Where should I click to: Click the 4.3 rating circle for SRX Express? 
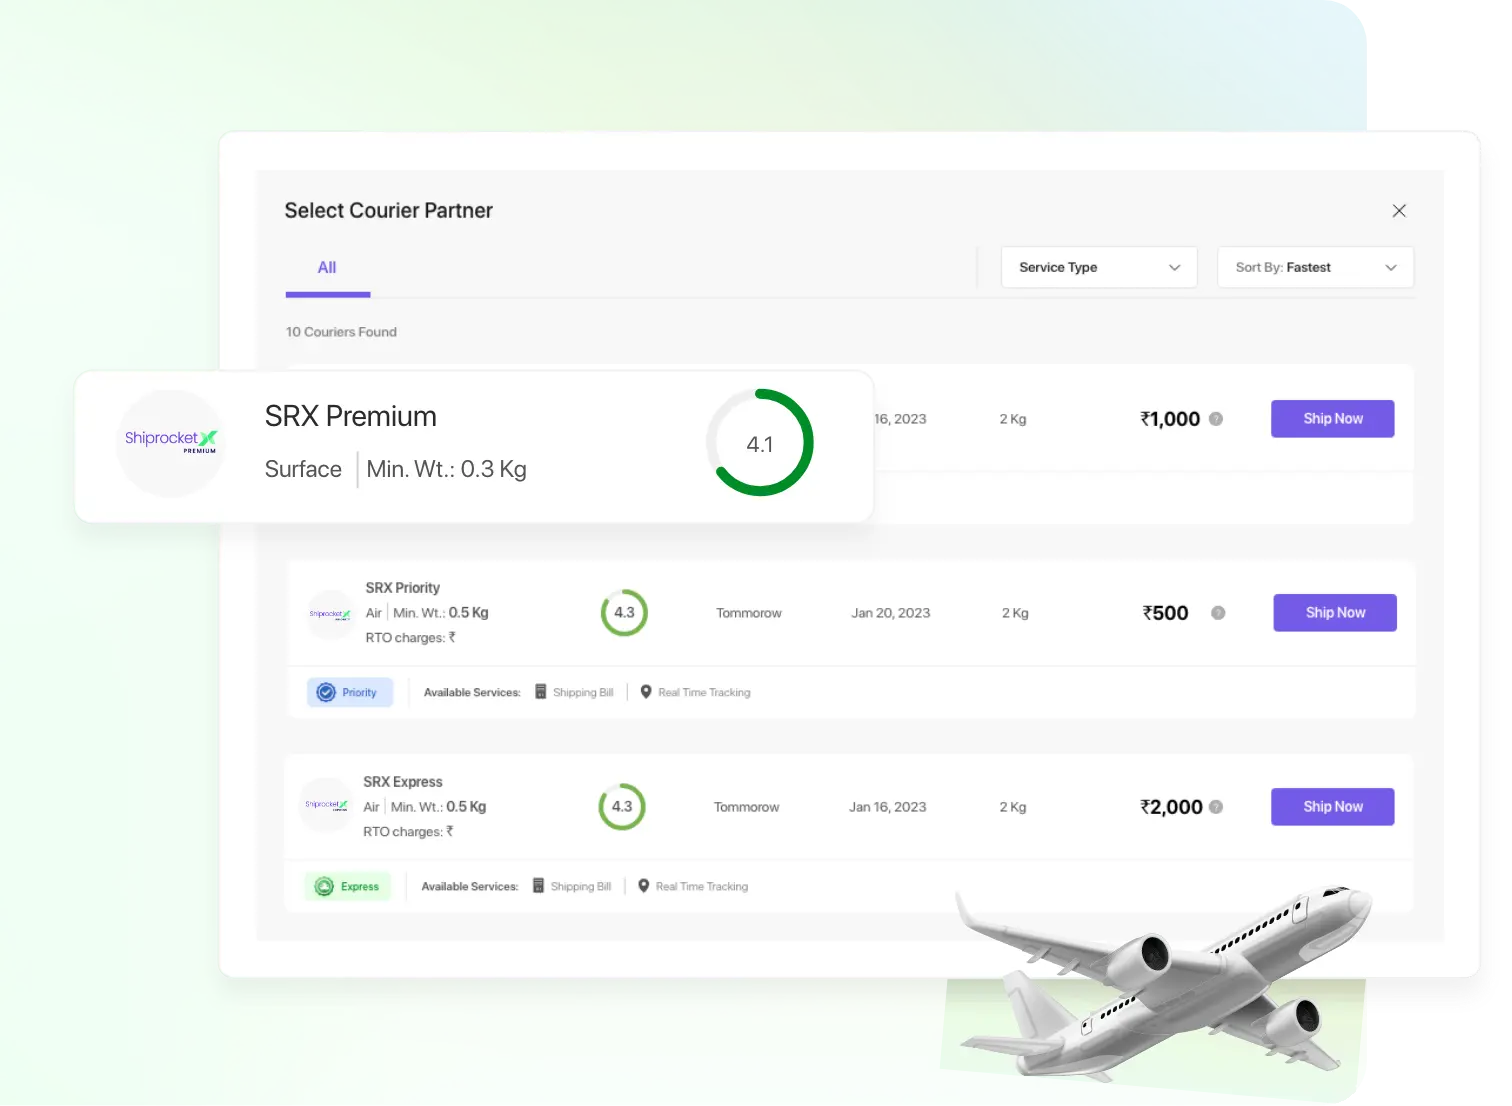[x=622, y=807]
